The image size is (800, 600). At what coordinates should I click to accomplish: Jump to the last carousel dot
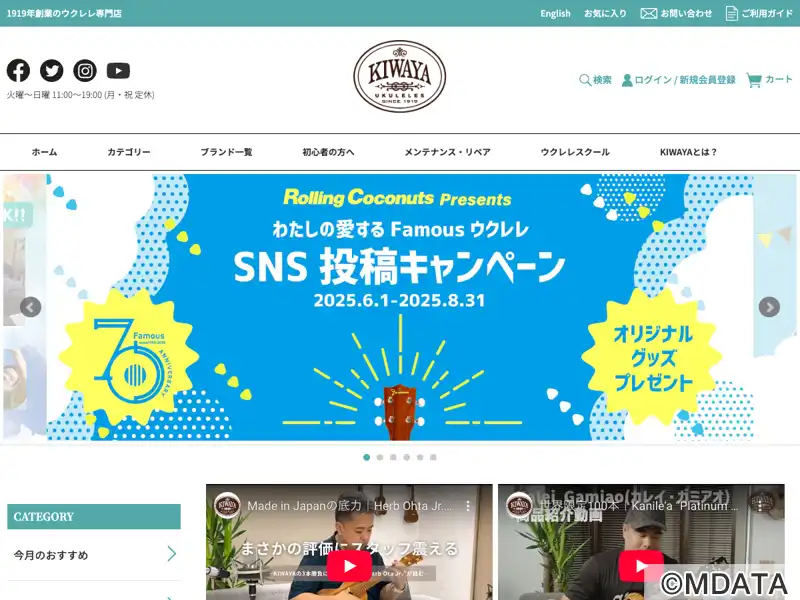(x=433, y=457)
